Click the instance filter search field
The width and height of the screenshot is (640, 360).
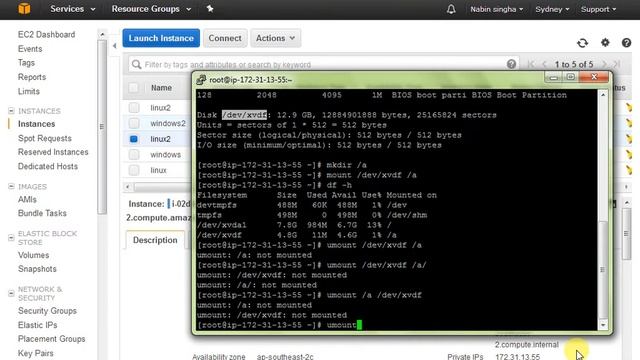point(323,64)
